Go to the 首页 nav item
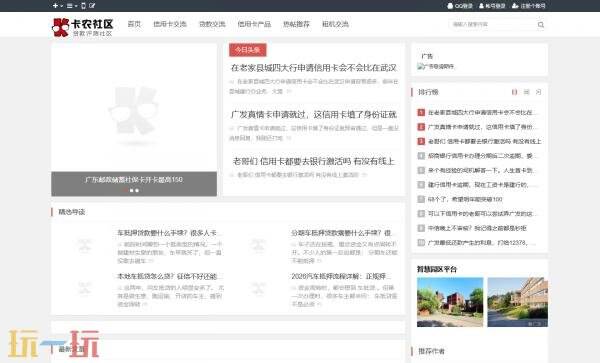The image size is (600, 363). click(134, 24)
